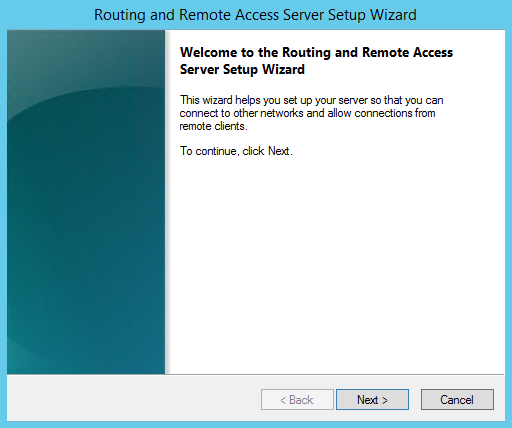Click "Routing" in the title bar text
512x428 pixels.
point(120,16)
